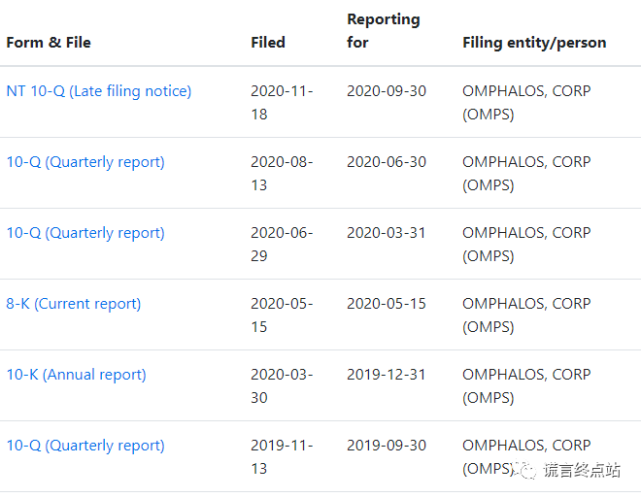Click the 谎言终点站 watermark text

pos(582,470)
